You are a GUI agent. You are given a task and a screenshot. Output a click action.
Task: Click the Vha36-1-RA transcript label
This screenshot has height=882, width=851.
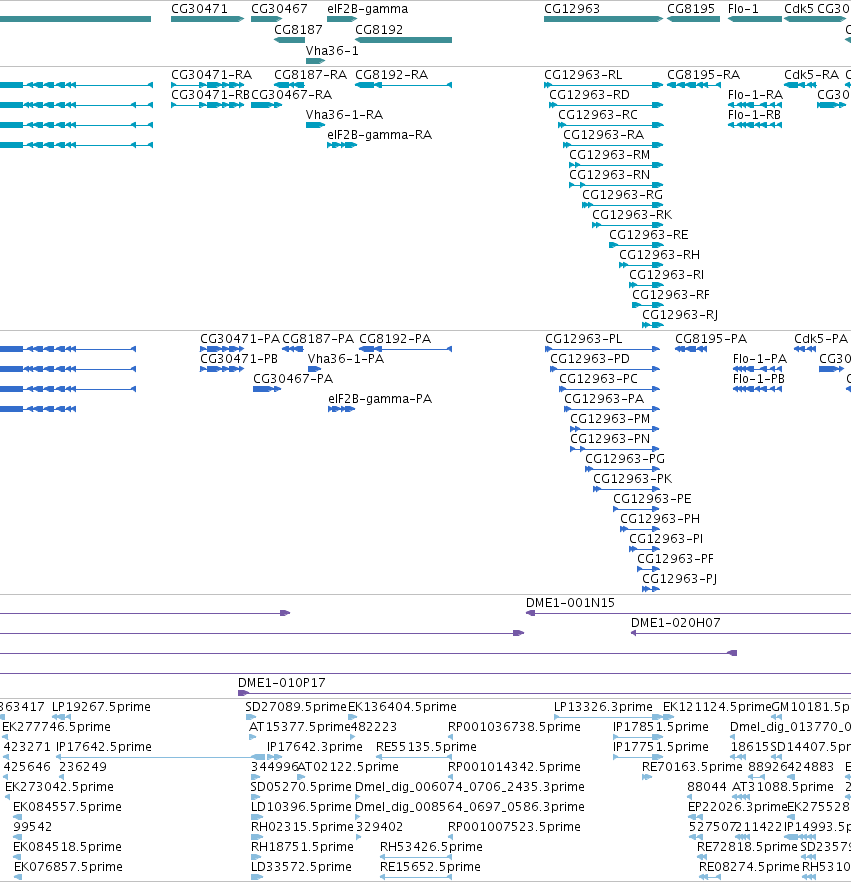344,115
